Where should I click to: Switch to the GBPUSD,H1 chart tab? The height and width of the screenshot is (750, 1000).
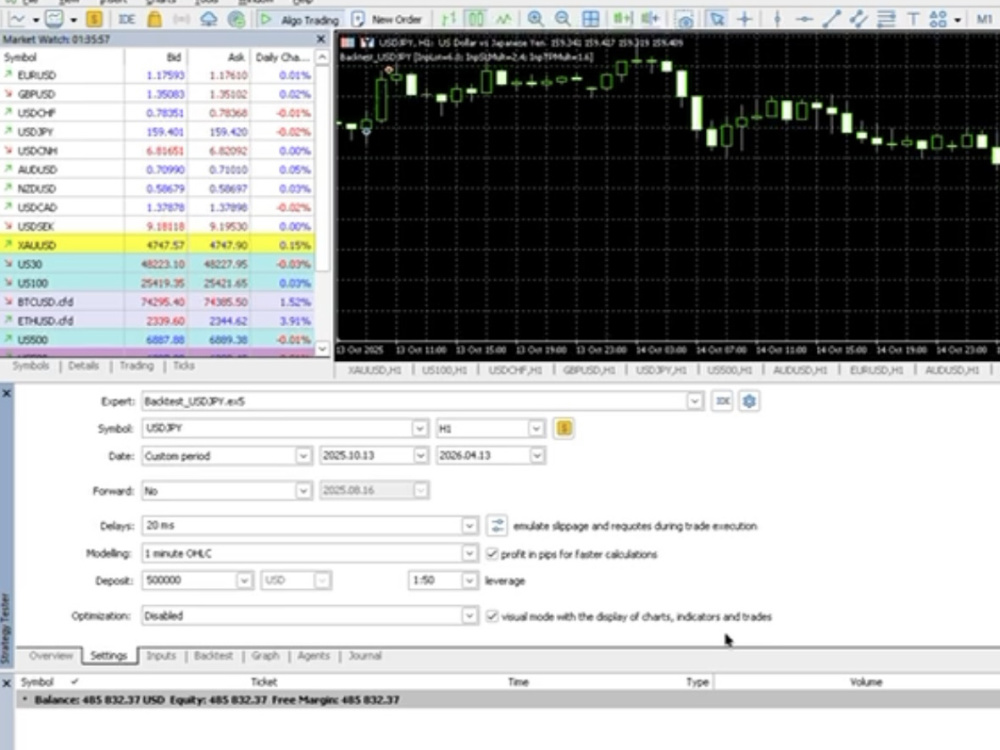[x=589, y=370]
